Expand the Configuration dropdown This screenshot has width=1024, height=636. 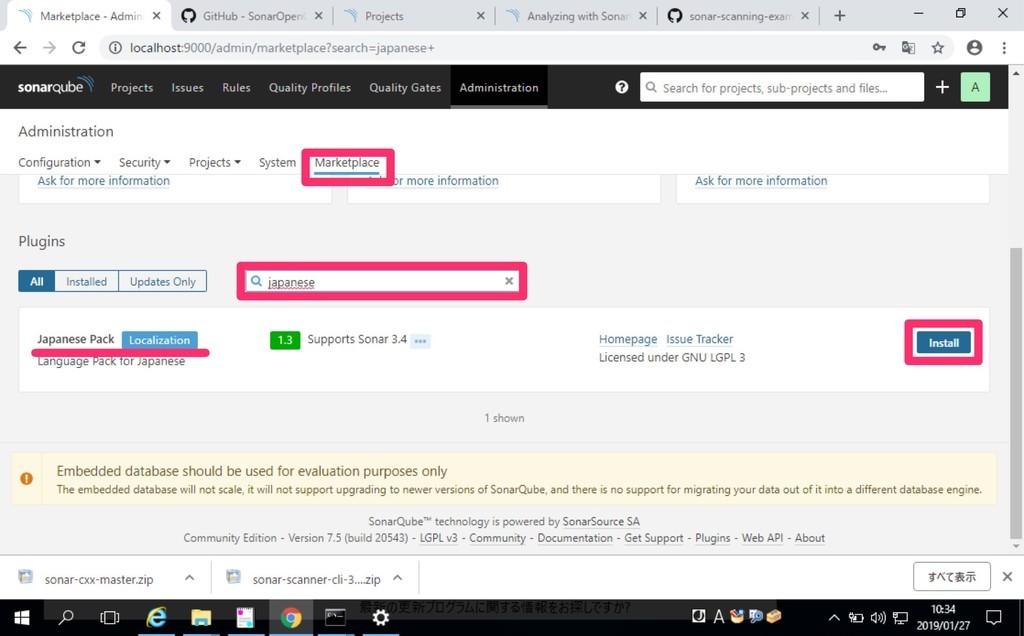[59, 163]
